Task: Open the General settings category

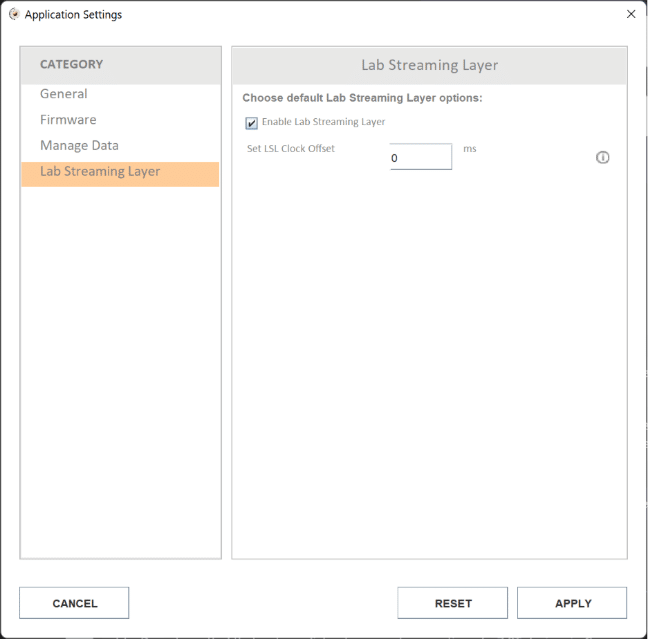Action: point(64,94)
